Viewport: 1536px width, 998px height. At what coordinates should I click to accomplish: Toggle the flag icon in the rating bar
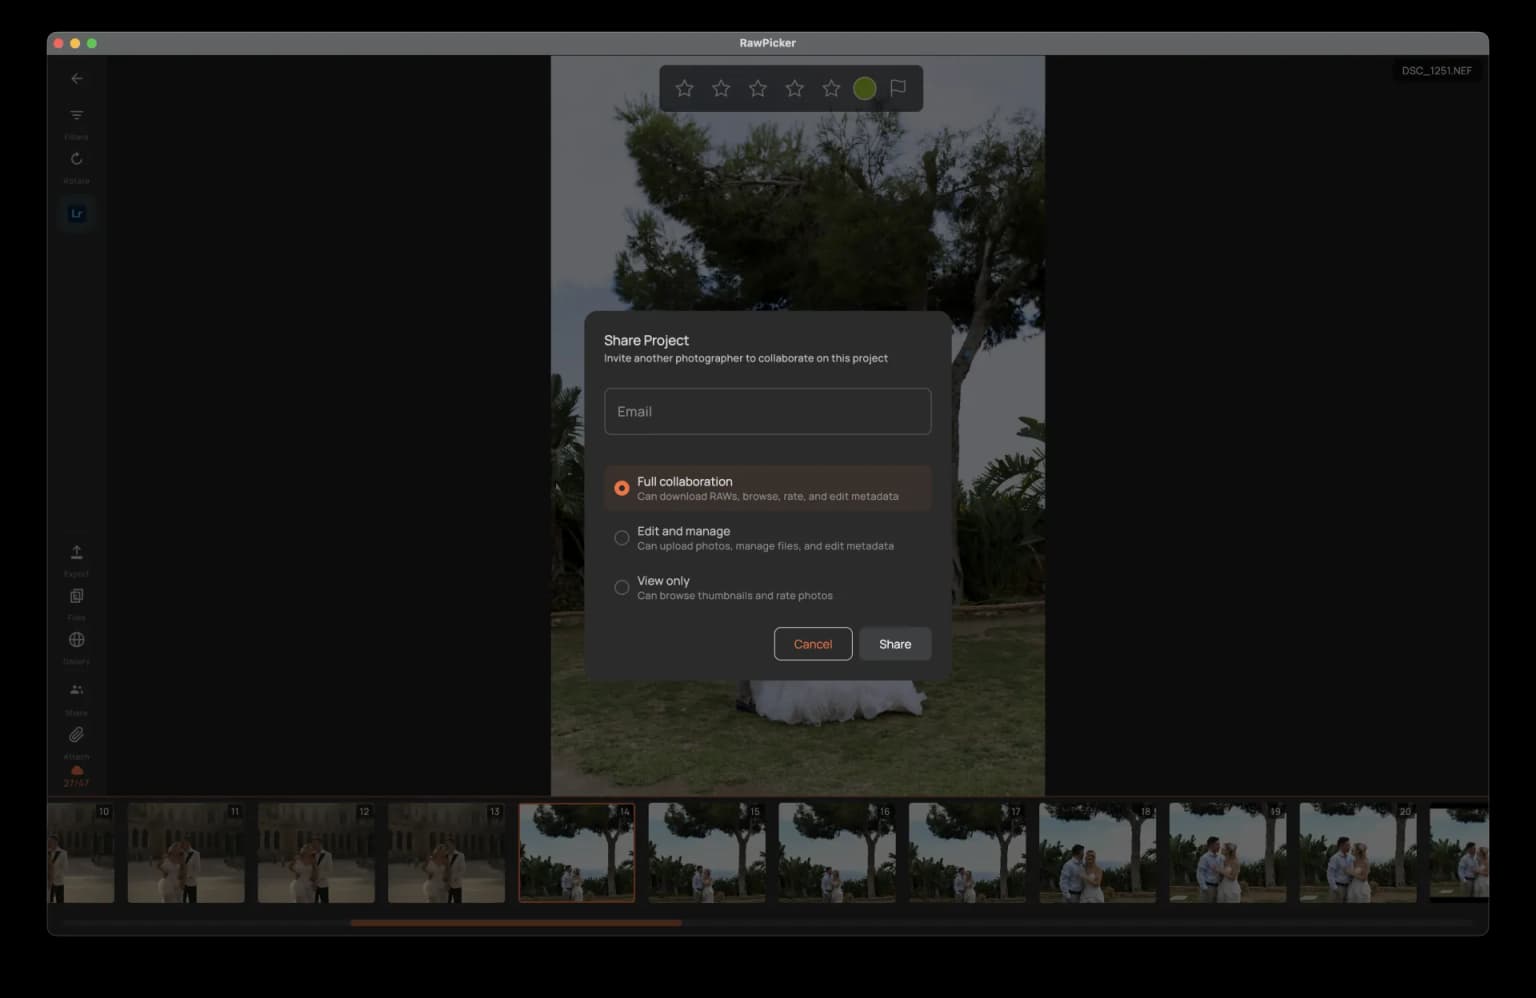click(x=898, y=88)
